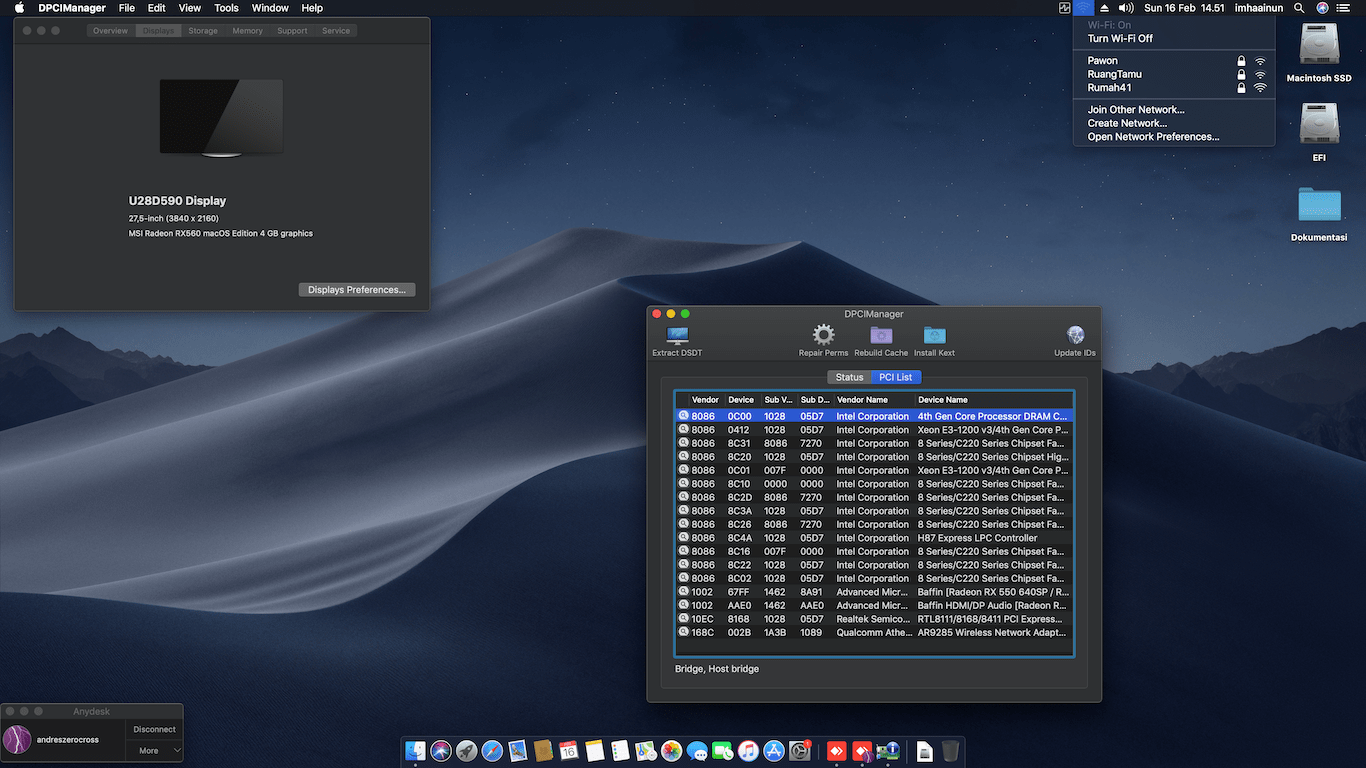Screen dimensions: 1366x768
Task: Open Finder from the Dock
Action: [x=415, y=751]
